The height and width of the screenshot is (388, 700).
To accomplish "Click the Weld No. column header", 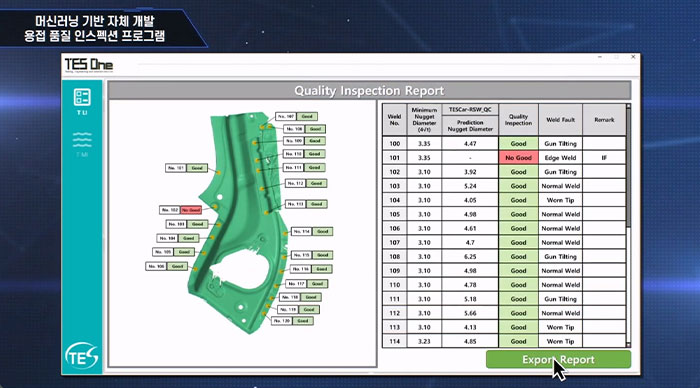I will [395, 120].
